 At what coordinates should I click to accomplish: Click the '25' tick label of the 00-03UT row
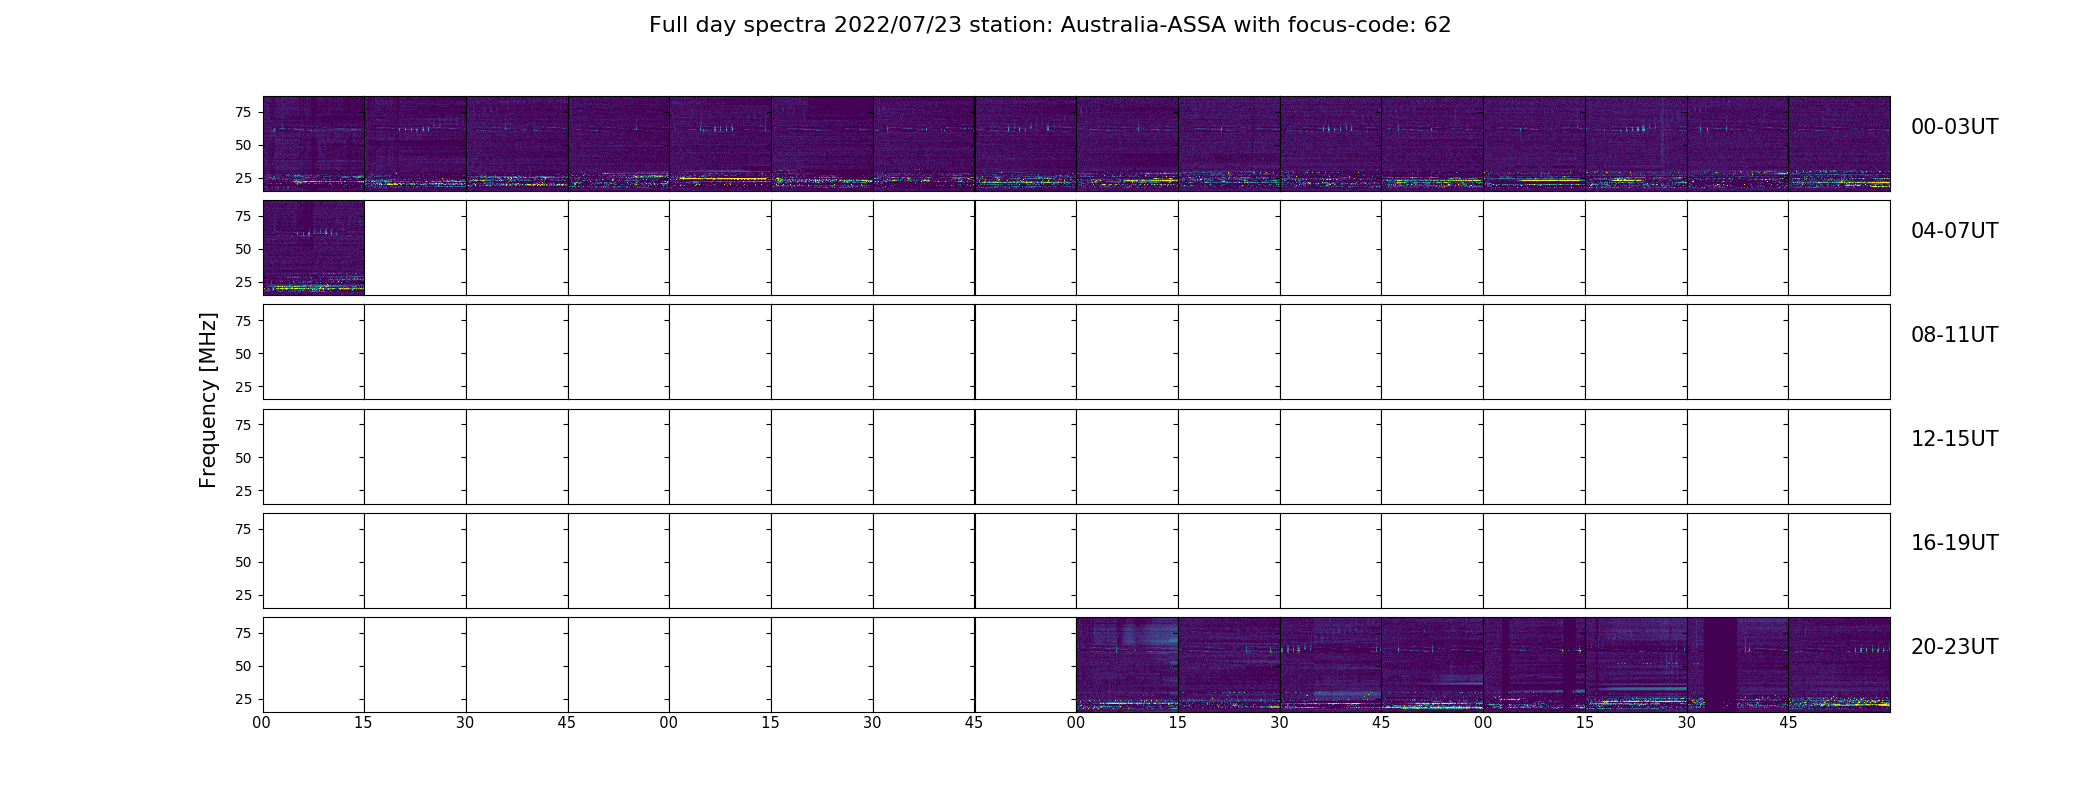[x=243, y=178]
